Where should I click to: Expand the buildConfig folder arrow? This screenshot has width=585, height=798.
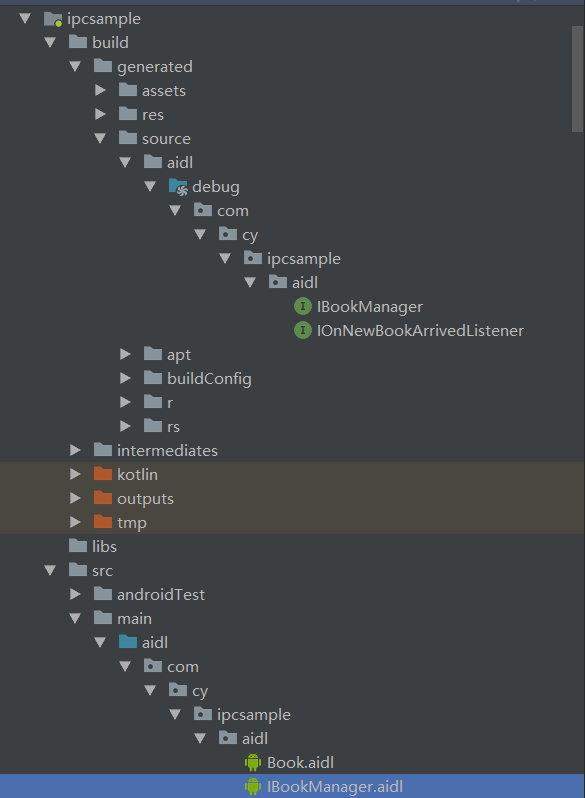(125, 378)
